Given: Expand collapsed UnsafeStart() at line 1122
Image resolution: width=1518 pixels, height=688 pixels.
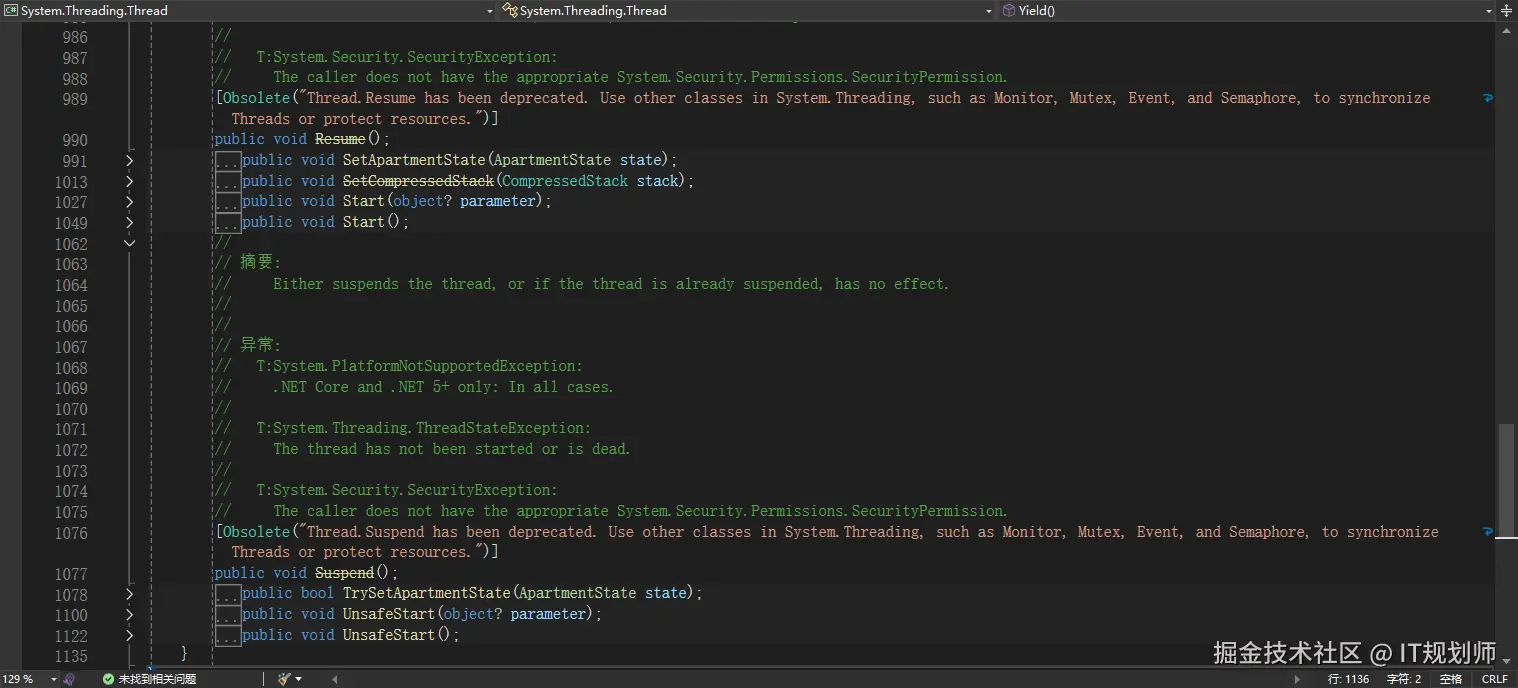Looking at the screenshot, I should coord(129,635).
